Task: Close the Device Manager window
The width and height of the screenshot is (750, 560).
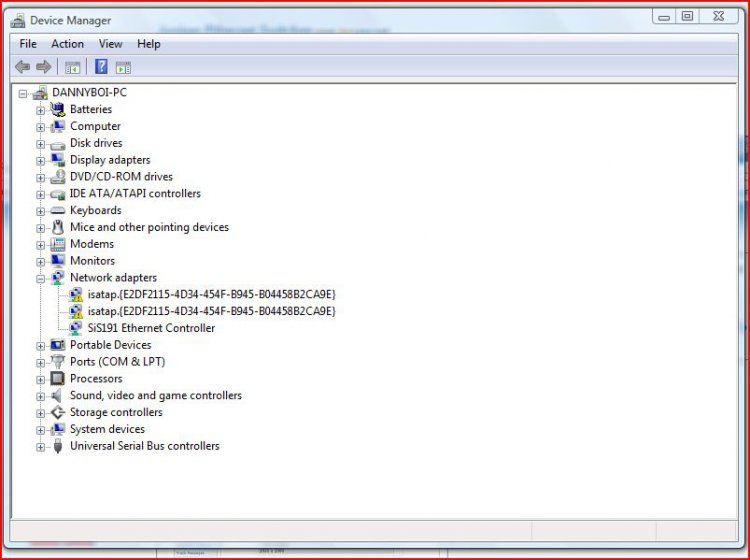Action: tap(718, 17)
